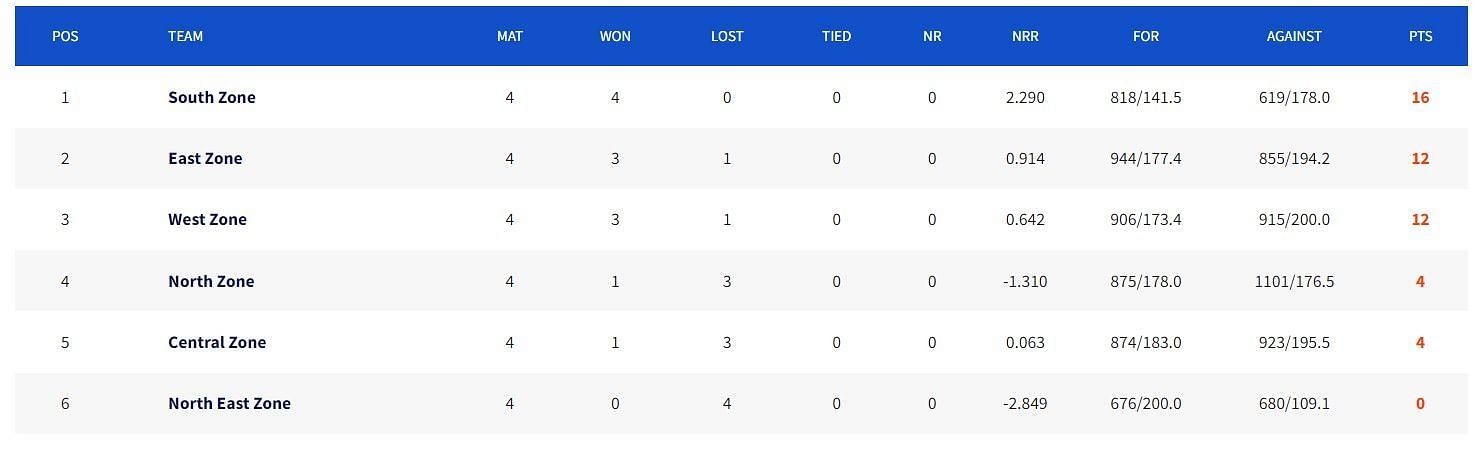Select North East Zone's -2.849 NRR
1482x457 pixels.
1025,403
